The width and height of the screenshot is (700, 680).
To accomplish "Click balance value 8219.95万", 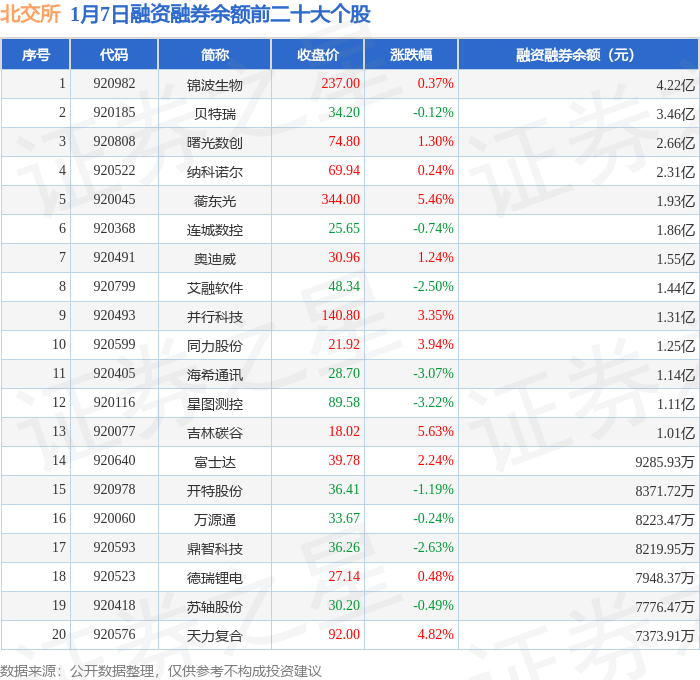I will [665, 549].
